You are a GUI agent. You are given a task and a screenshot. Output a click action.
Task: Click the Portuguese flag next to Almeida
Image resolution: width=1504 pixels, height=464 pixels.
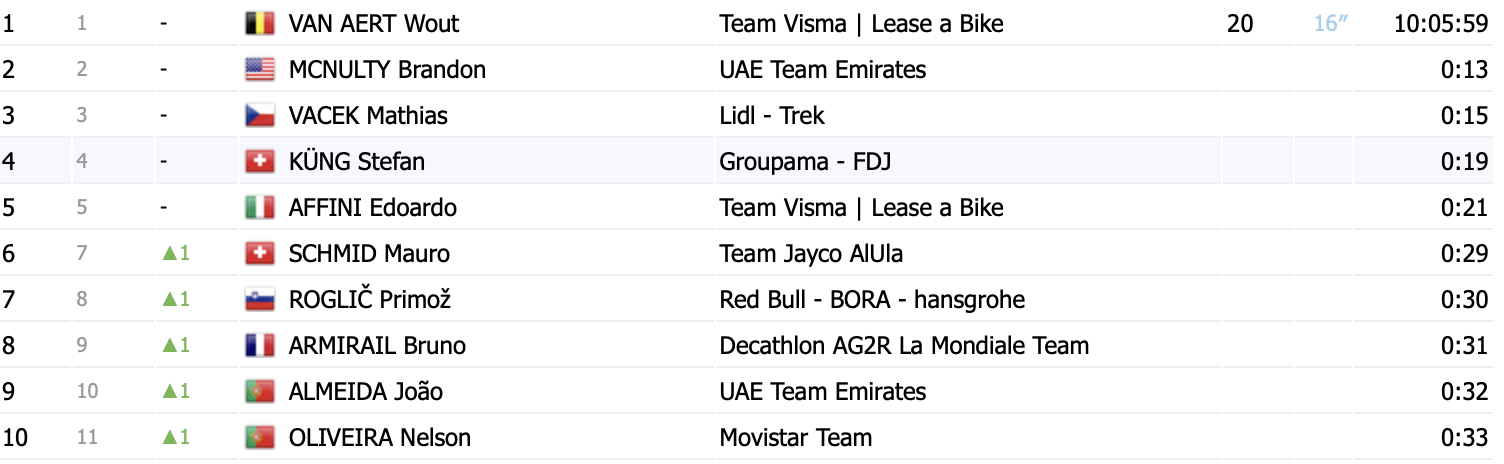(260, 391)
